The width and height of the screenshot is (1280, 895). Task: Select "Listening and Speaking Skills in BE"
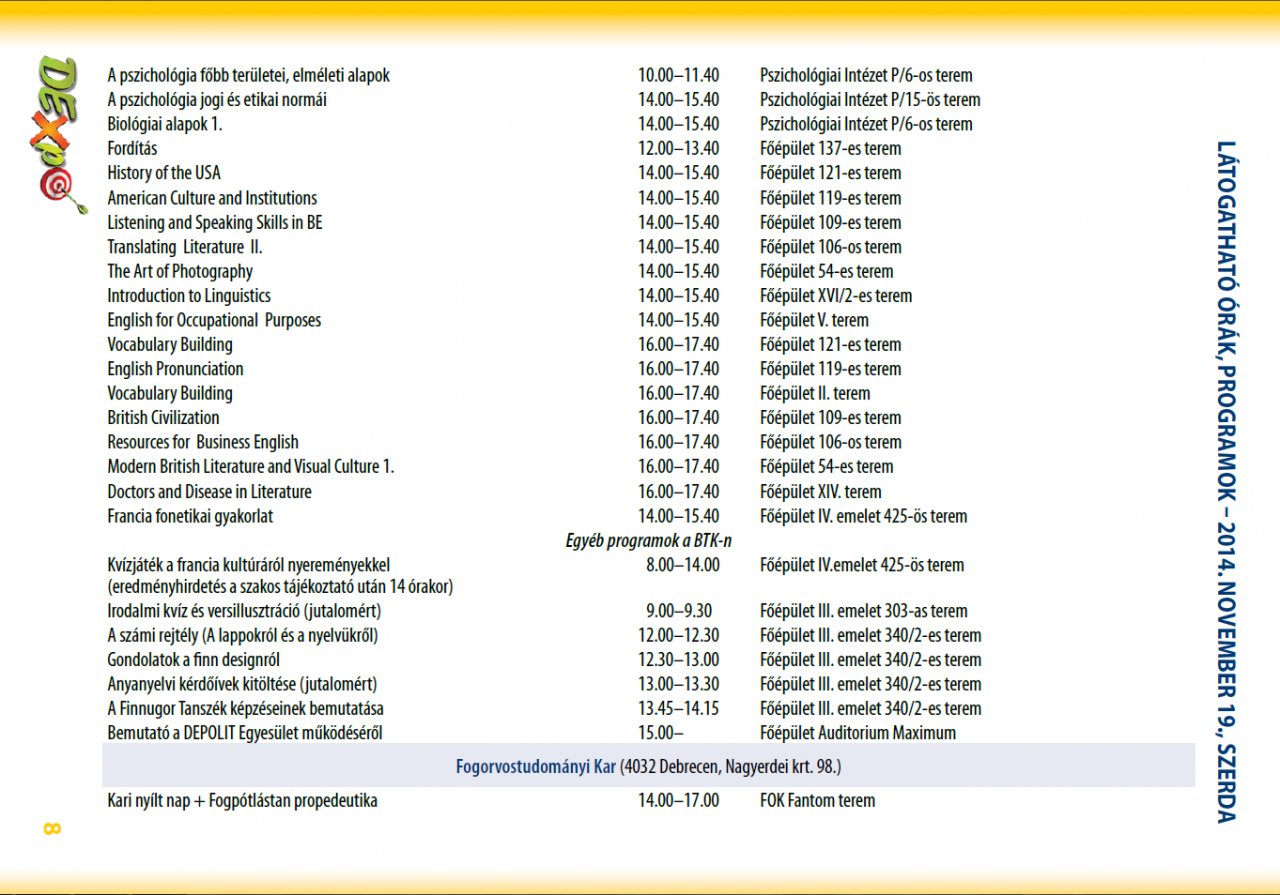coord(215,222)
